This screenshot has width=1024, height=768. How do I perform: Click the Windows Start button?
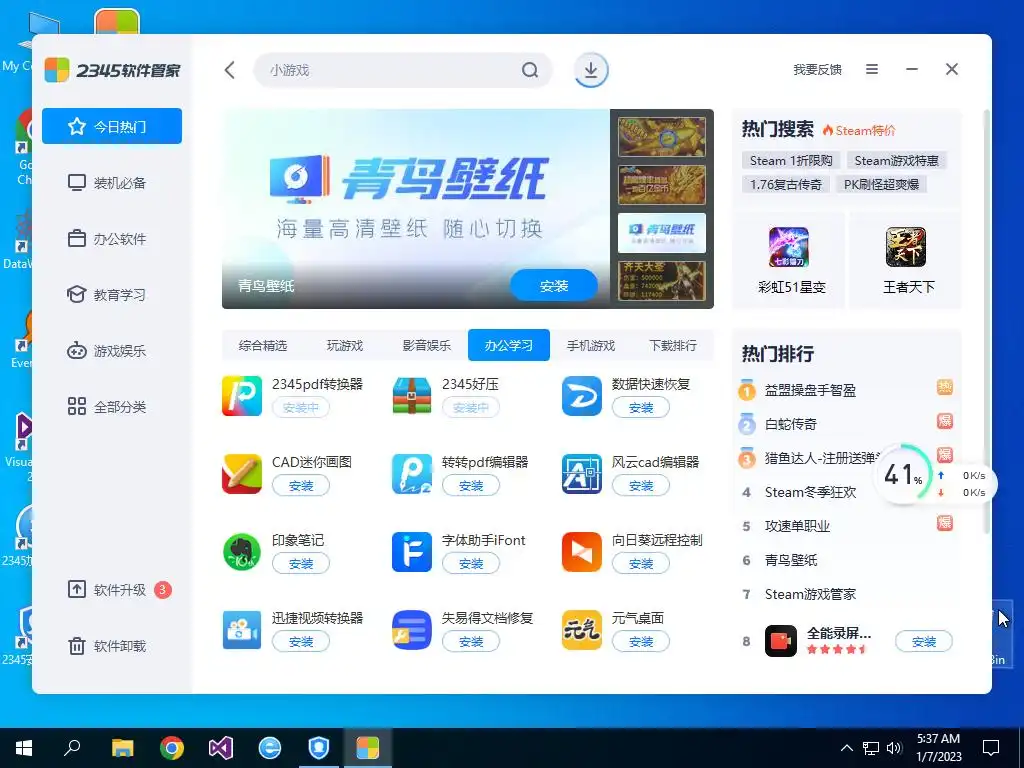(x=24, y=748)
